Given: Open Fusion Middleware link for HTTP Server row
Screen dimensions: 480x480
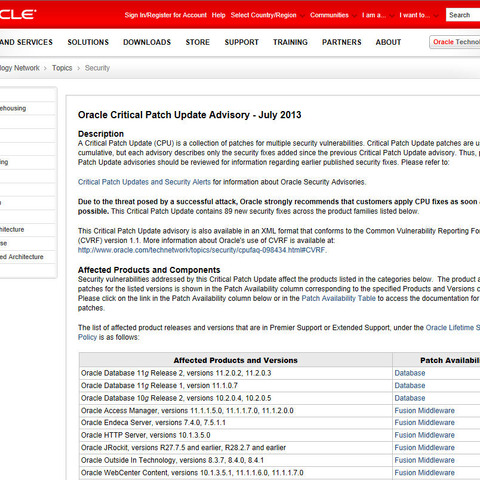Looking at the screenshot, I should point(425,435).
